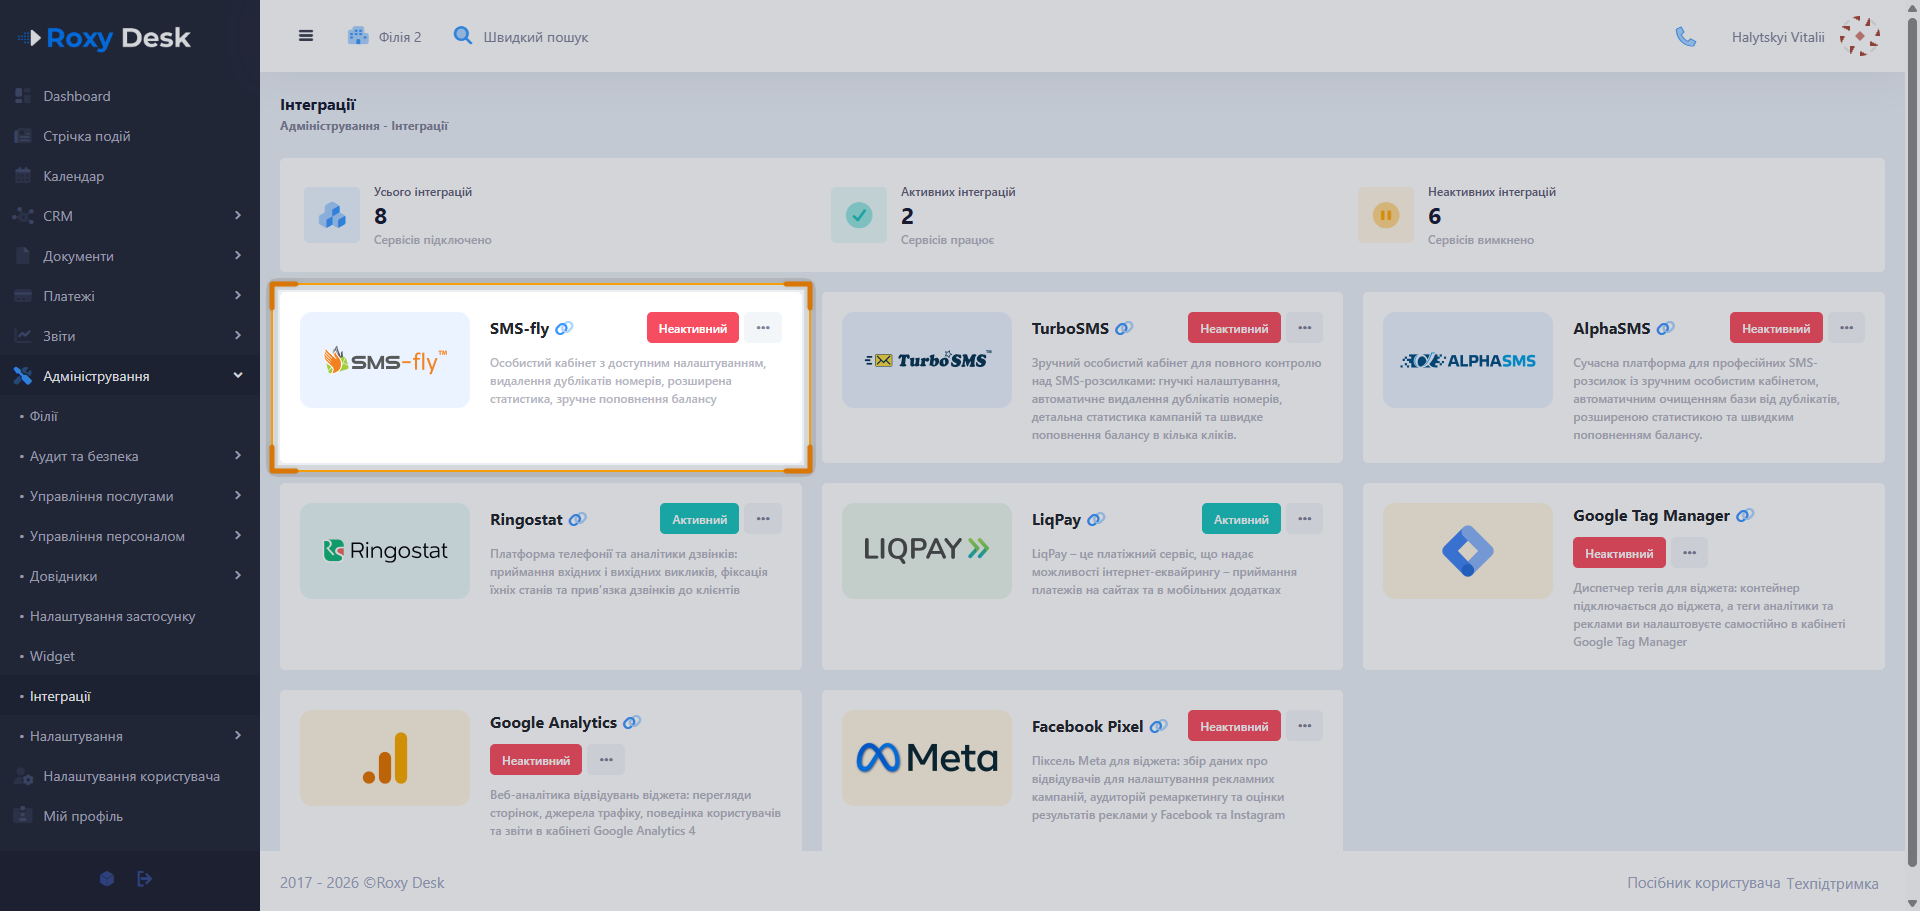This screenshot has height=911, width=1920.
Task: Expand the Платежі menu chevron
Action: tap(238, 295)
